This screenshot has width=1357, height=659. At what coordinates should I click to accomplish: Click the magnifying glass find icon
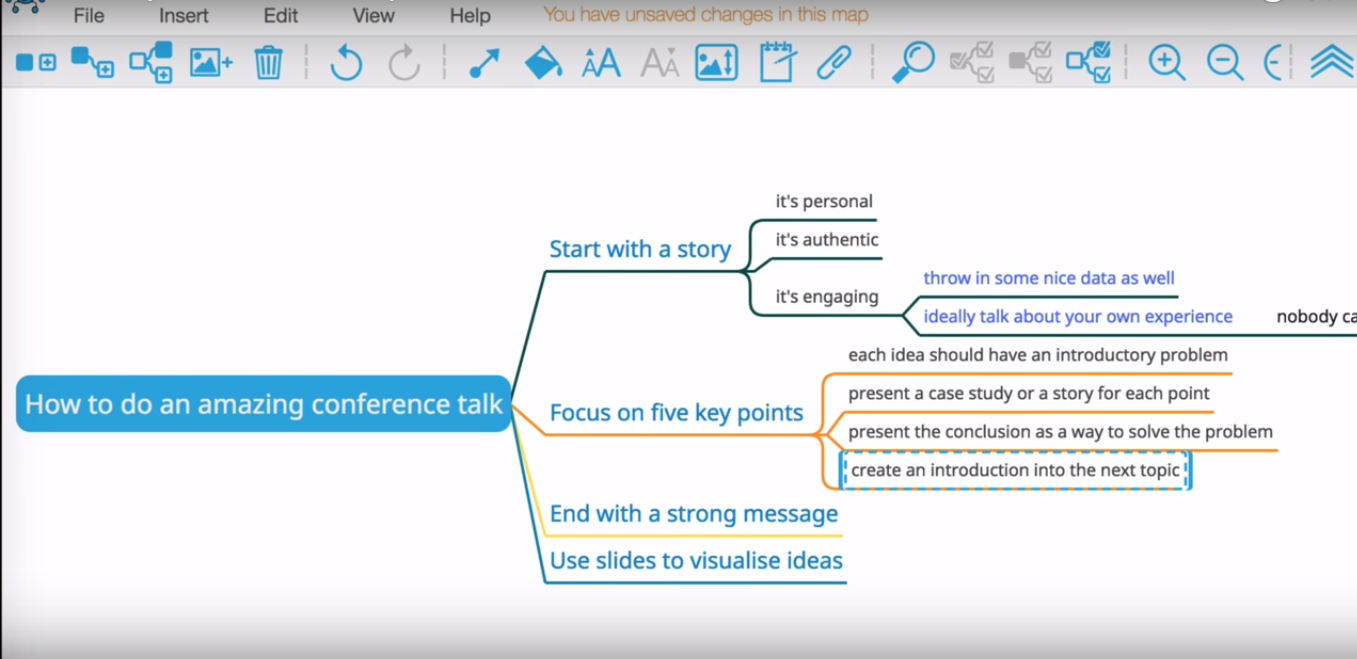913,62
